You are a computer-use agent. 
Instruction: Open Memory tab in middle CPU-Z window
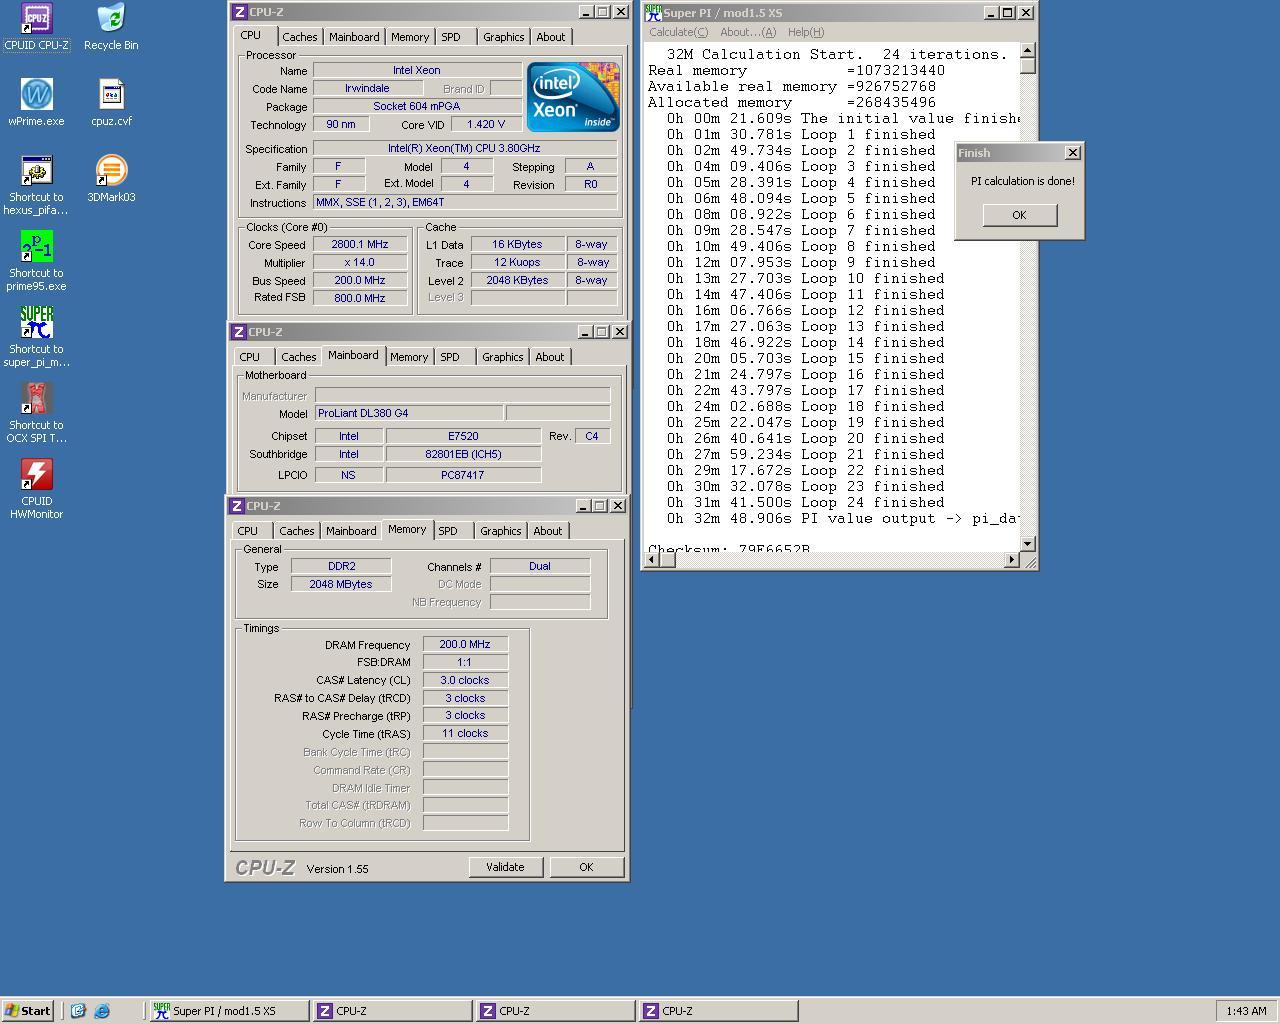click(x=409, y=357)
